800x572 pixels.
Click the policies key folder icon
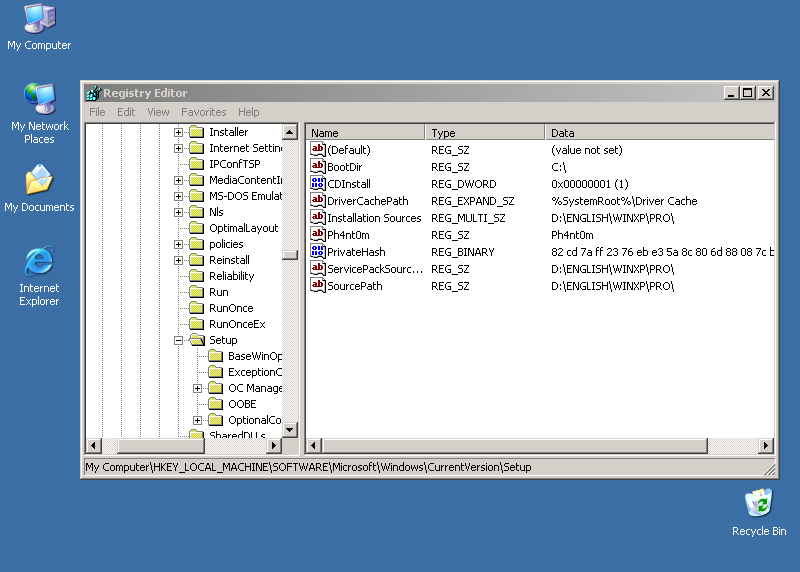pos(196,244)
